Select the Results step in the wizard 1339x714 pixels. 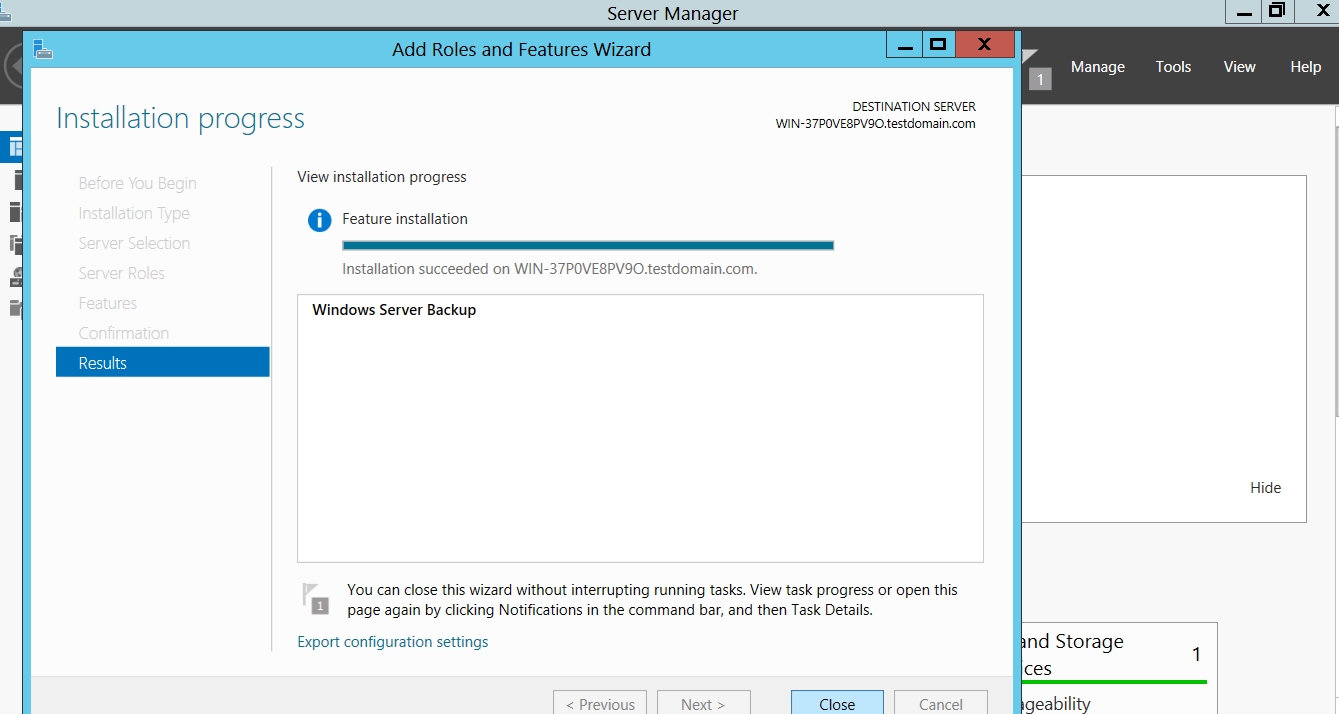tap(163, 363)
